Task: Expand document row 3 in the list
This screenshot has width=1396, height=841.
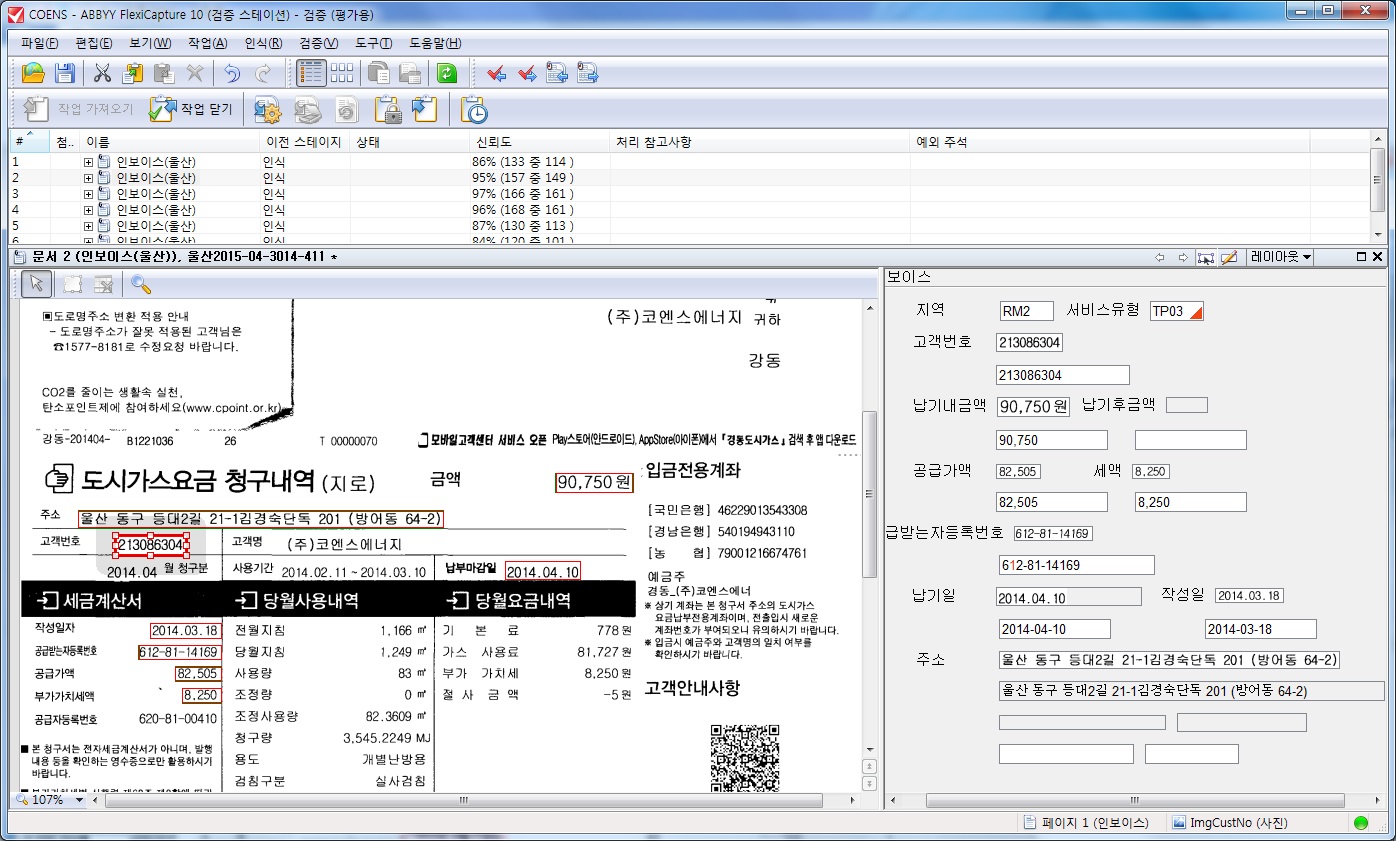Action: point(88,194)
